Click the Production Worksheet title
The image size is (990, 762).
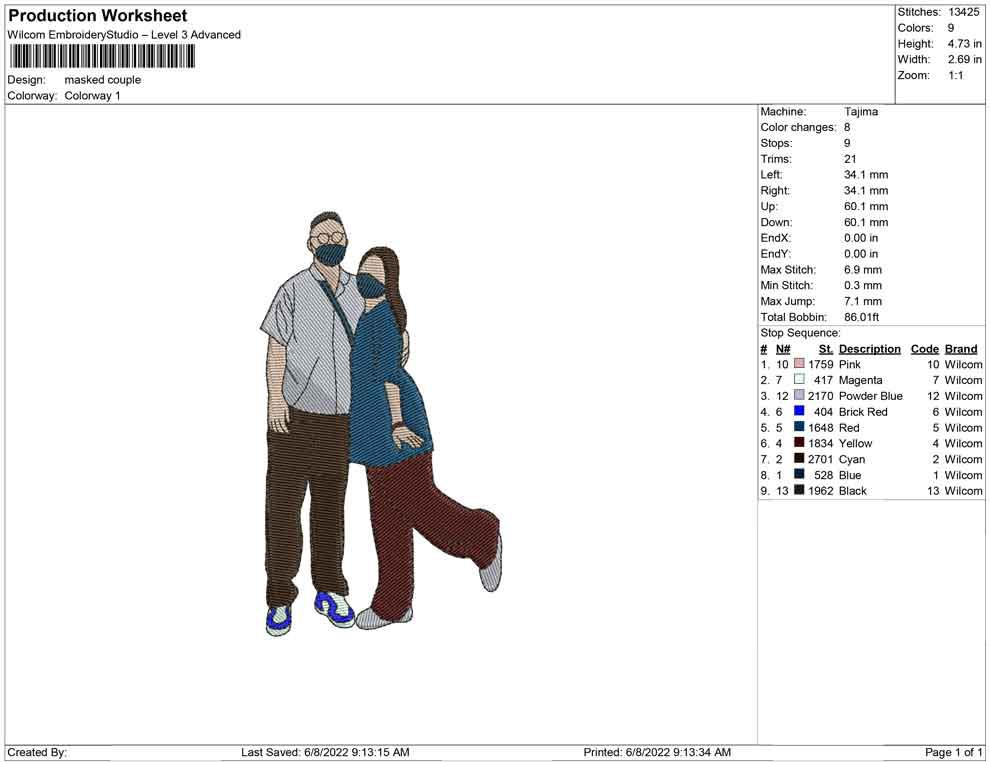pos(98,16)
